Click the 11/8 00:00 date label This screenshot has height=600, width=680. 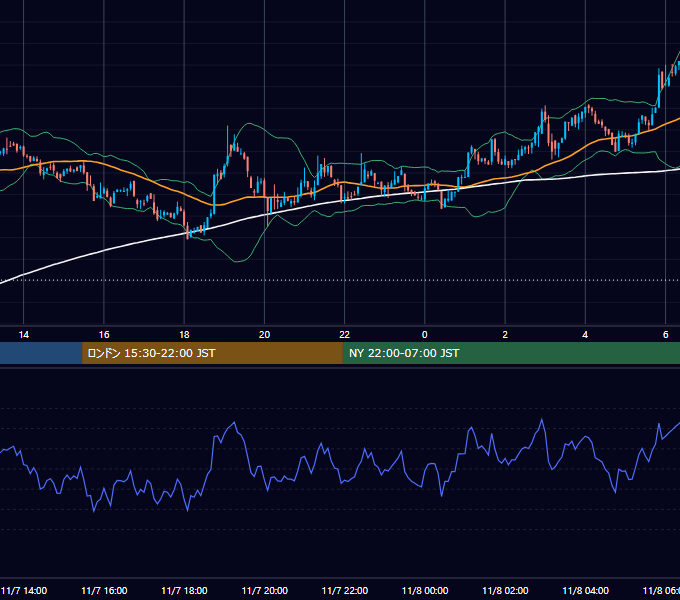(425, 590)
